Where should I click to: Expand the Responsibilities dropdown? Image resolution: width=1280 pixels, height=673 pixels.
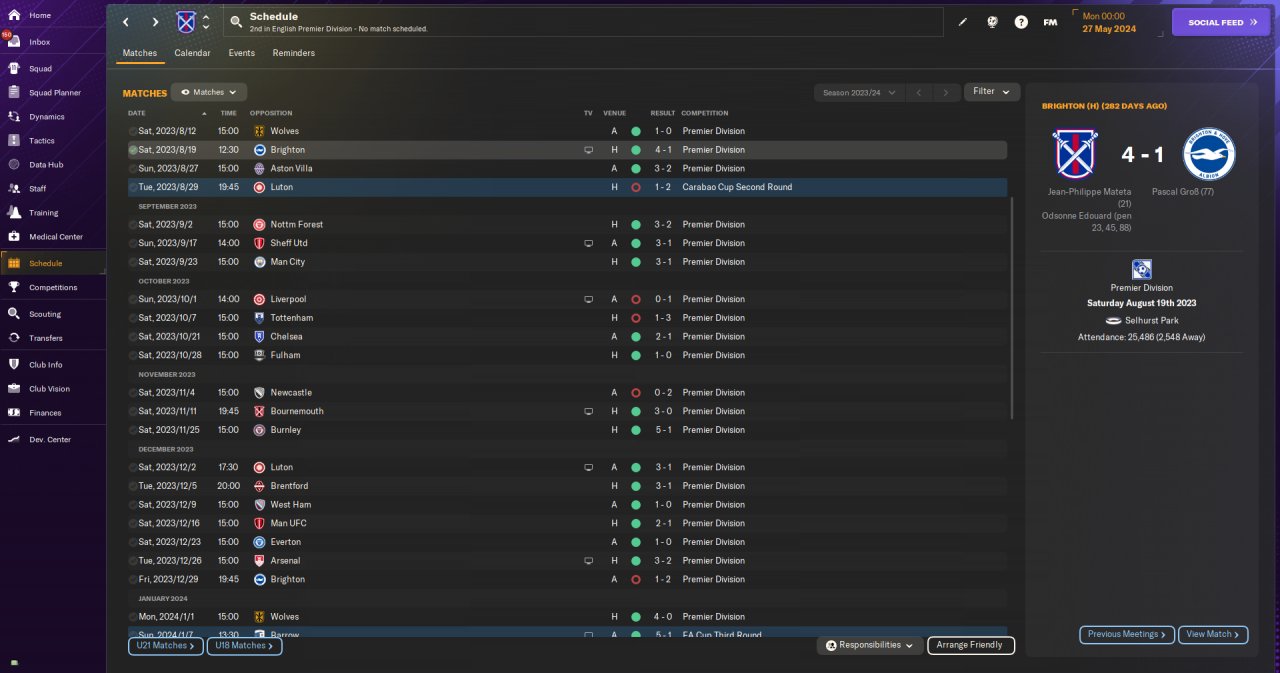click(x=870, y=645)
